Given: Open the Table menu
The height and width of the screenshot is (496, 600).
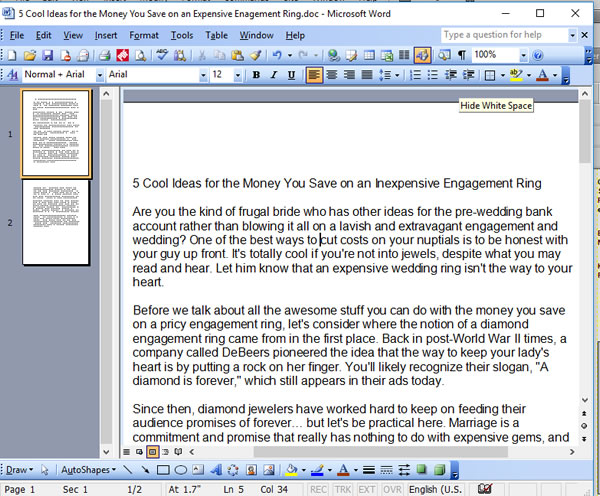Looking at the screenshot, I should [x=216, y=35].
